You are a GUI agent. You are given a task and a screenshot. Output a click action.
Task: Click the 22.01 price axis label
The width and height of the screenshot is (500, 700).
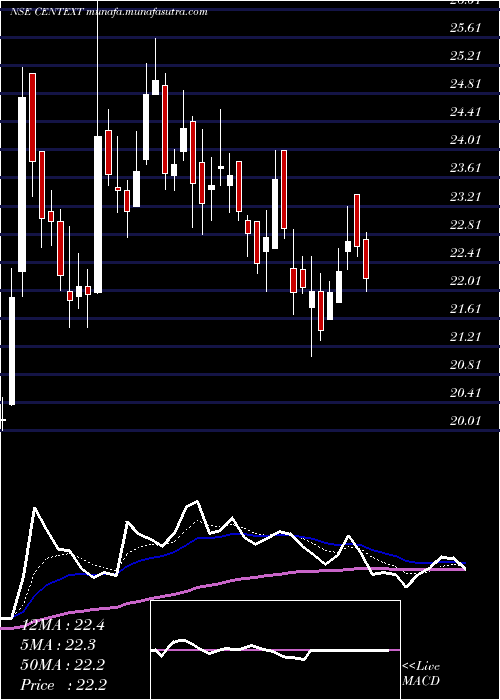coord(465,281)
